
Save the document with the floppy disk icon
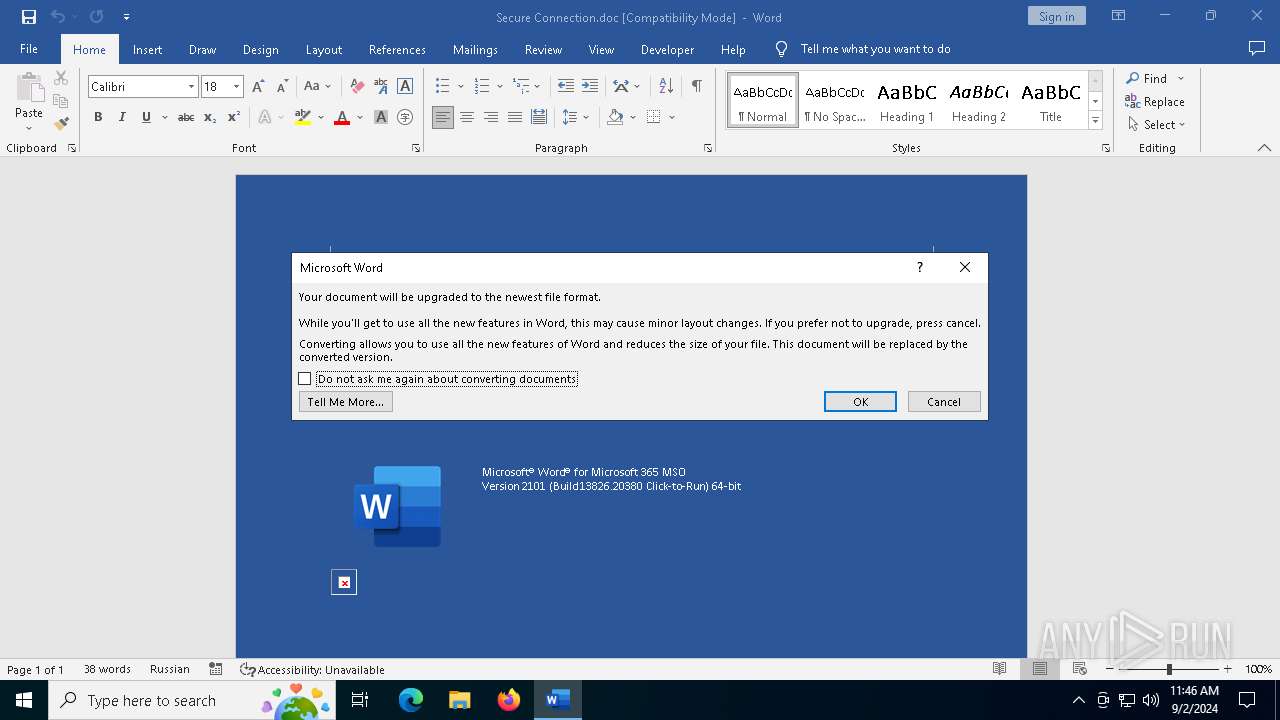[x=29, y=17]
